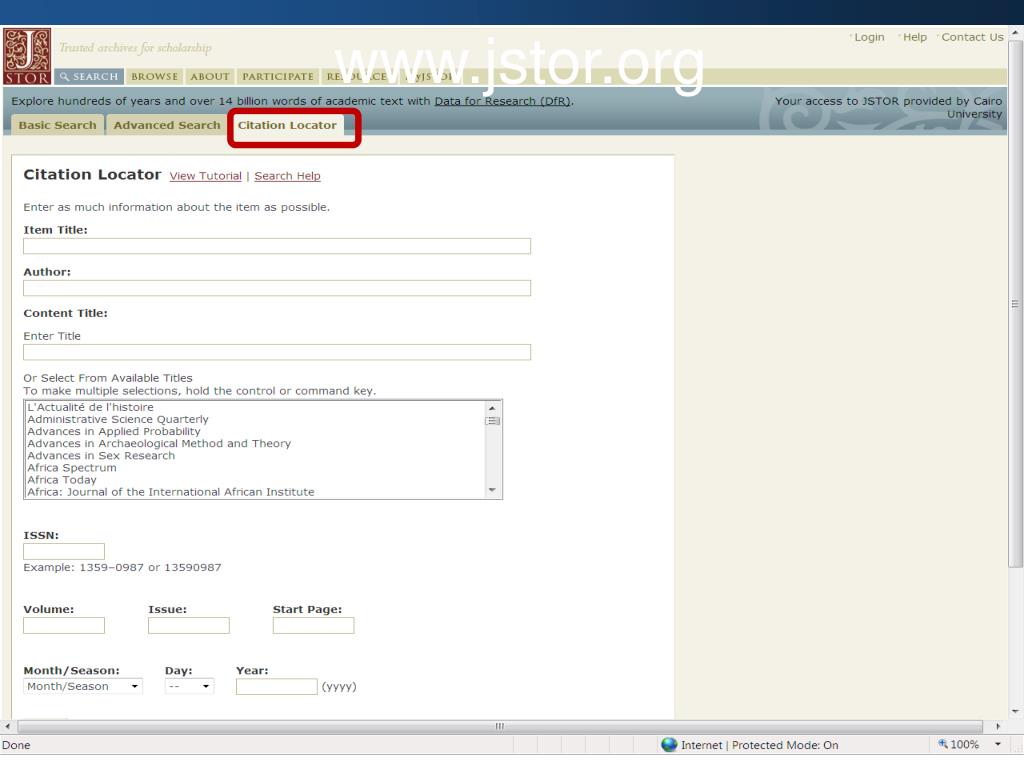Select Advances in Sex Research title
The height and width of the screenshot is (768, 1024).
[101, 455]
